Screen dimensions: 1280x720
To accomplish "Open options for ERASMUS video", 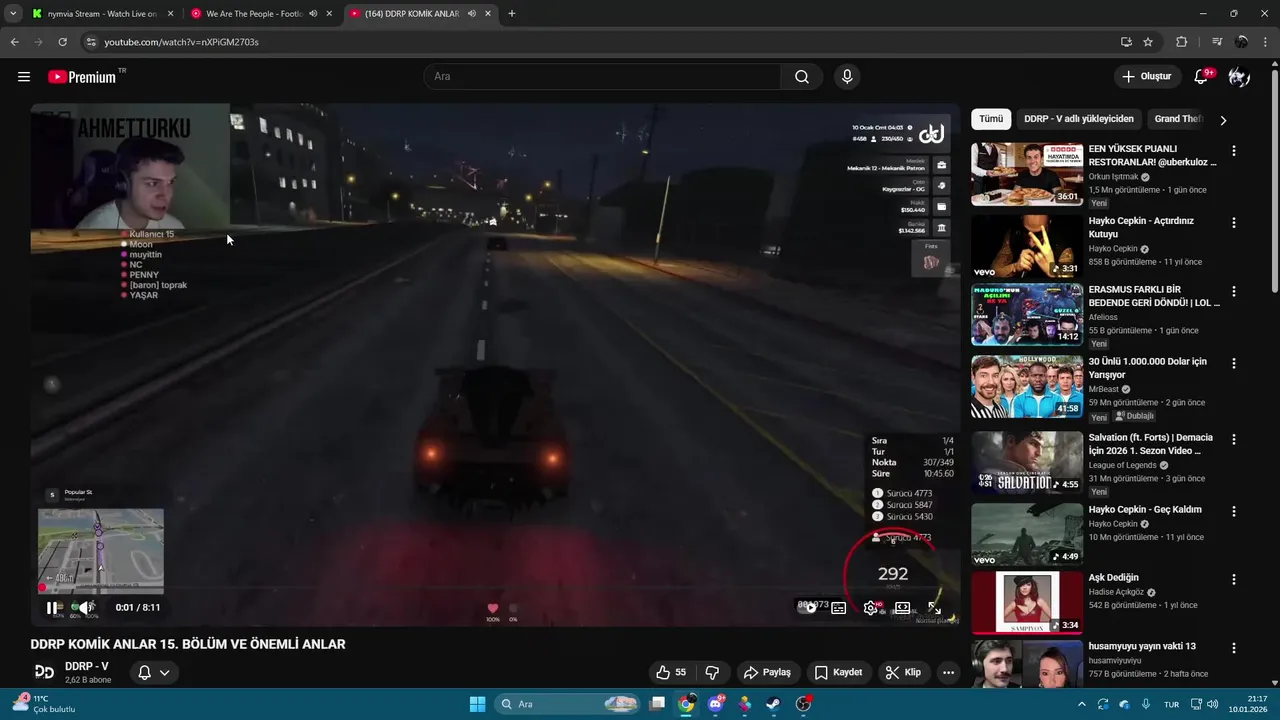I will pos(1234,292).
